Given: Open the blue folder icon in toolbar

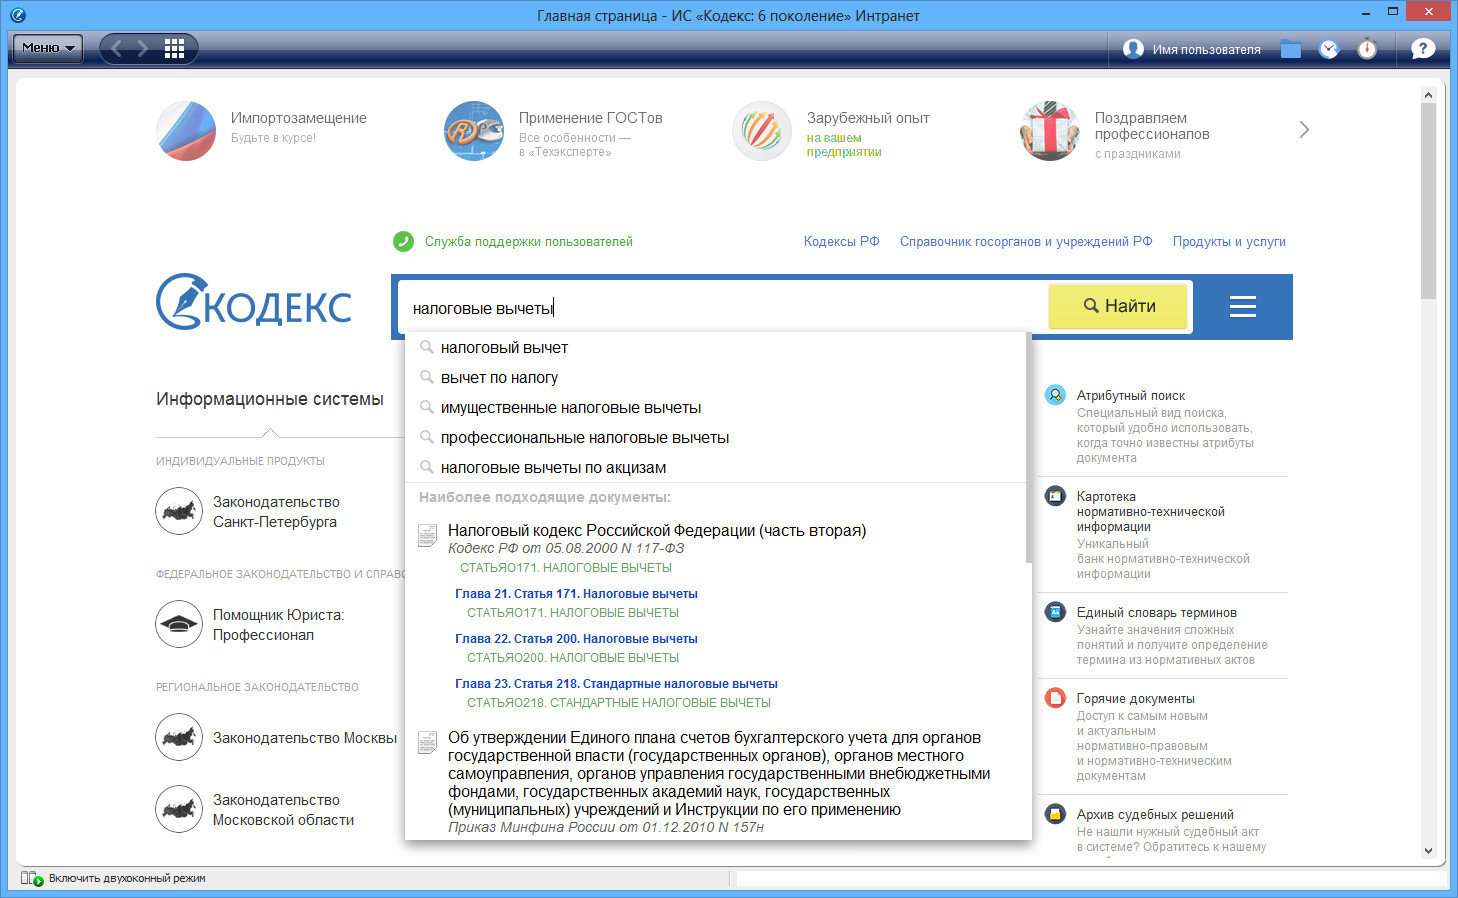Looking at the screenshot, I should [x=1291, y=49].
